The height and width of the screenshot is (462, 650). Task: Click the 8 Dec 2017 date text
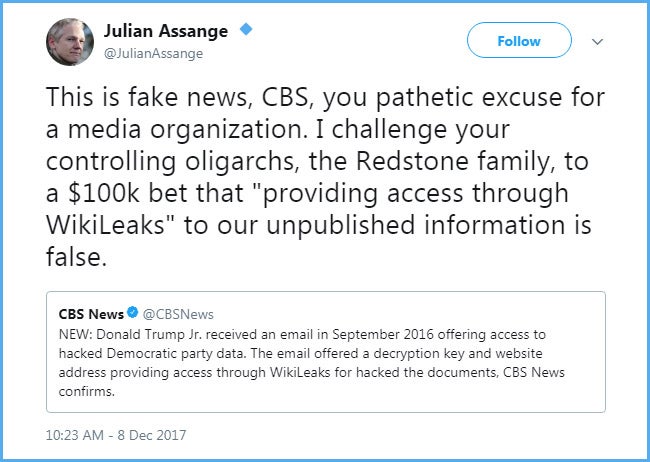coord(151,435)
